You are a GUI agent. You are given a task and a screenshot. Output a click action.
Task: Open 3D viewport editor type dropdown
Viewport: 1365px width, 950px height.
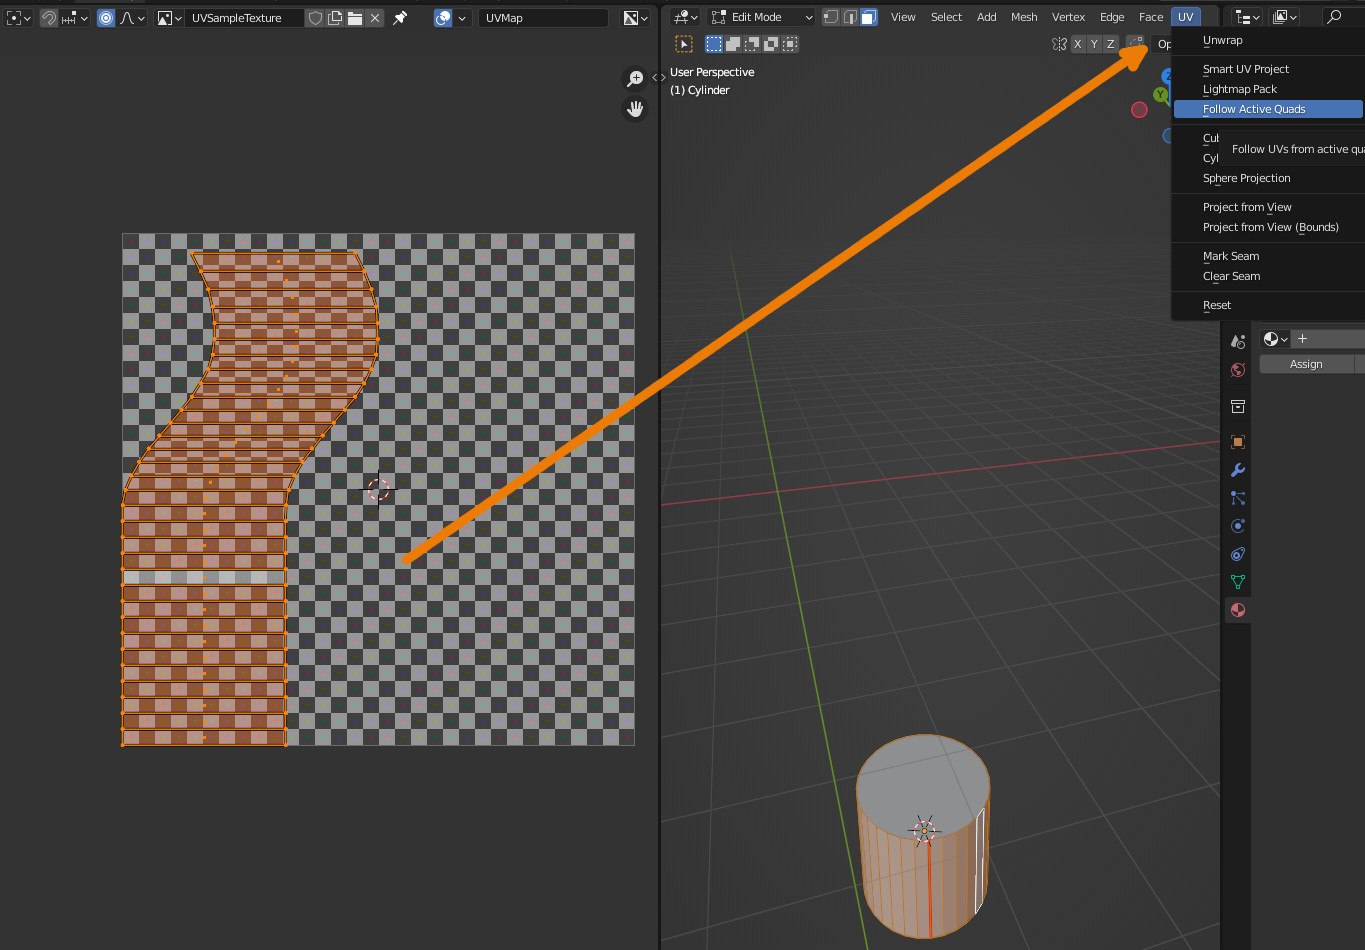(x=686, y=17)
